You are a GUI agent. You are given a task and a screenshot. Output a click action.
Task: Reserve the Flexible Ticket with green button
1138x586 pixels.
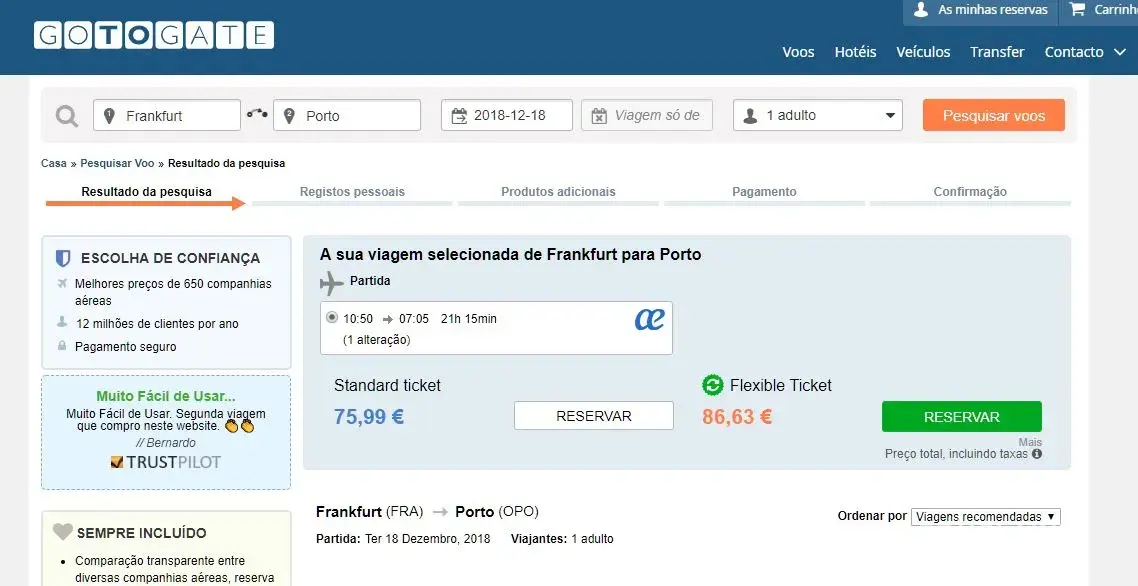(x=961, y=417)
